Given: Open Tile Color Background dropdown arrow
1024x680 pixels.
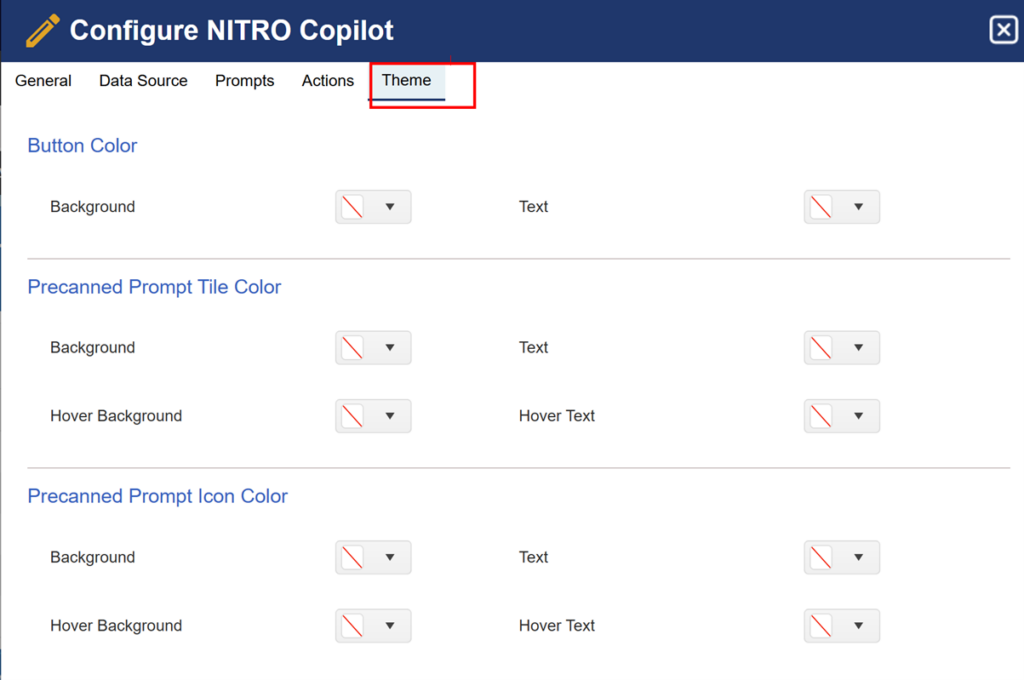Looking at the screenshot, I should click(390, 348).
